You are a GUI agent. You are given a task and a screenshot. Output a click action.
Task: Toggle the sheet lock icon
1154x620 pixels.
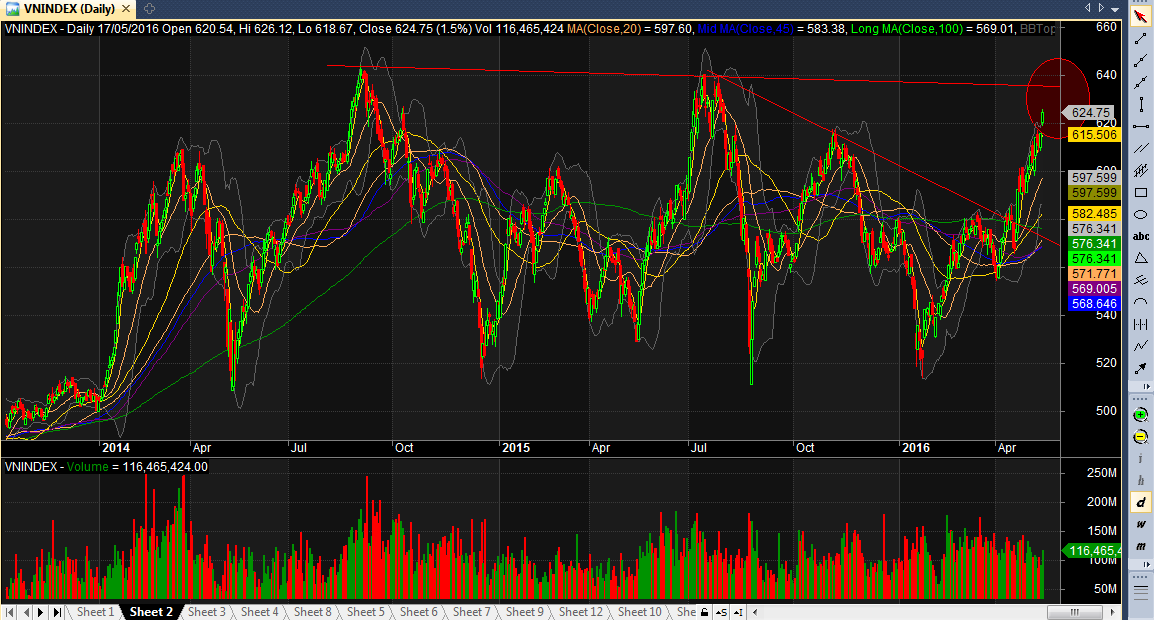704,612
